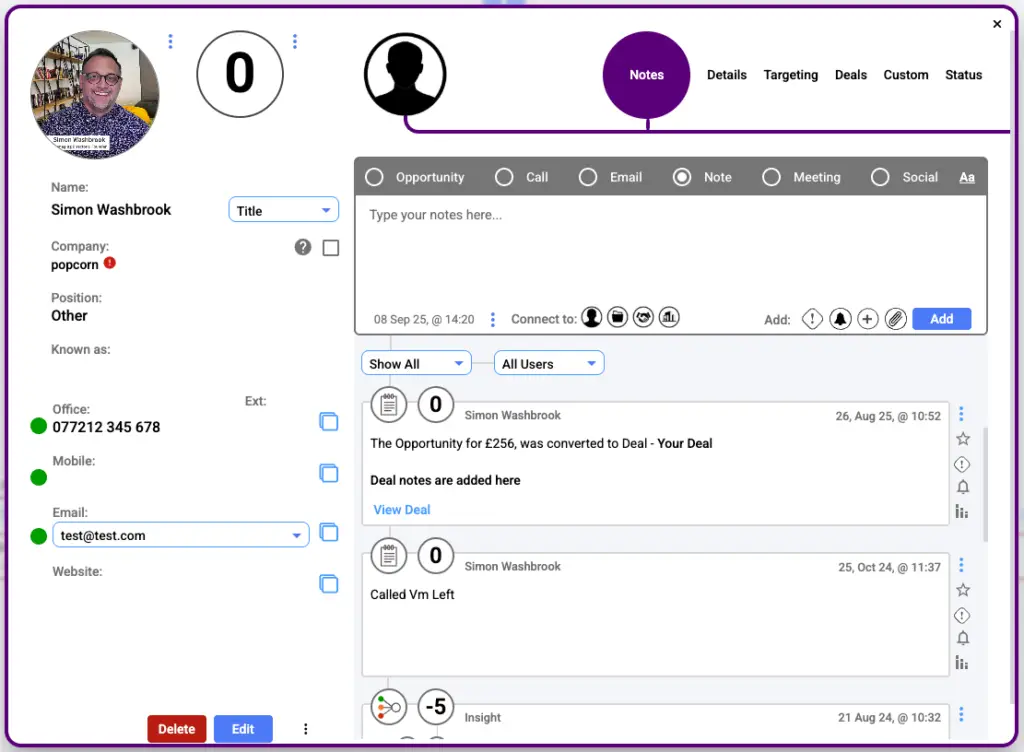Expand the Show All filter dropdown
Image resolution: width=1024 pixels, height=752 pixels.
[416, 363]
